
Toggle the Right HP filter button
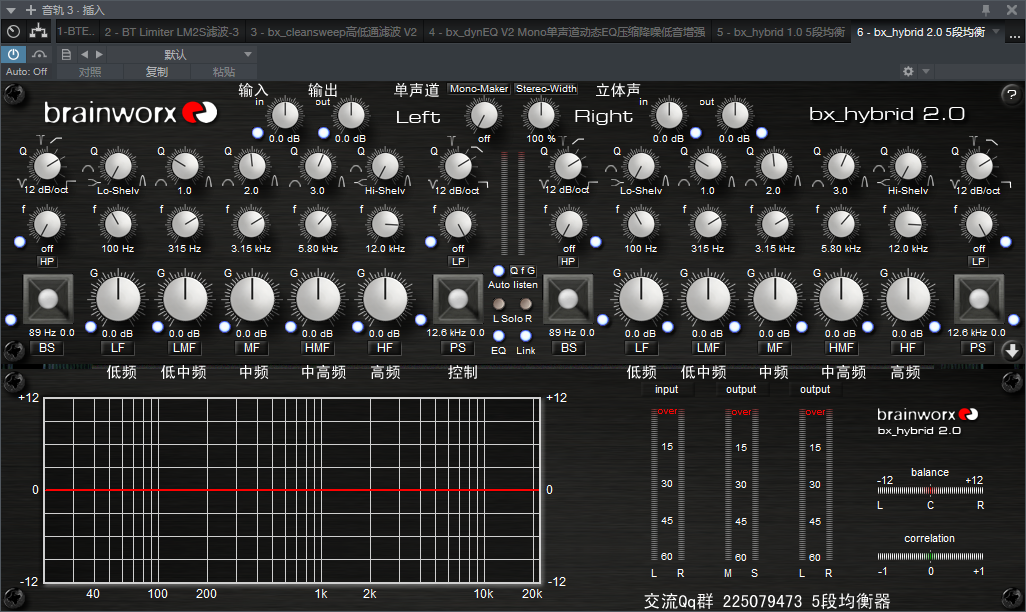click(568, 261)
